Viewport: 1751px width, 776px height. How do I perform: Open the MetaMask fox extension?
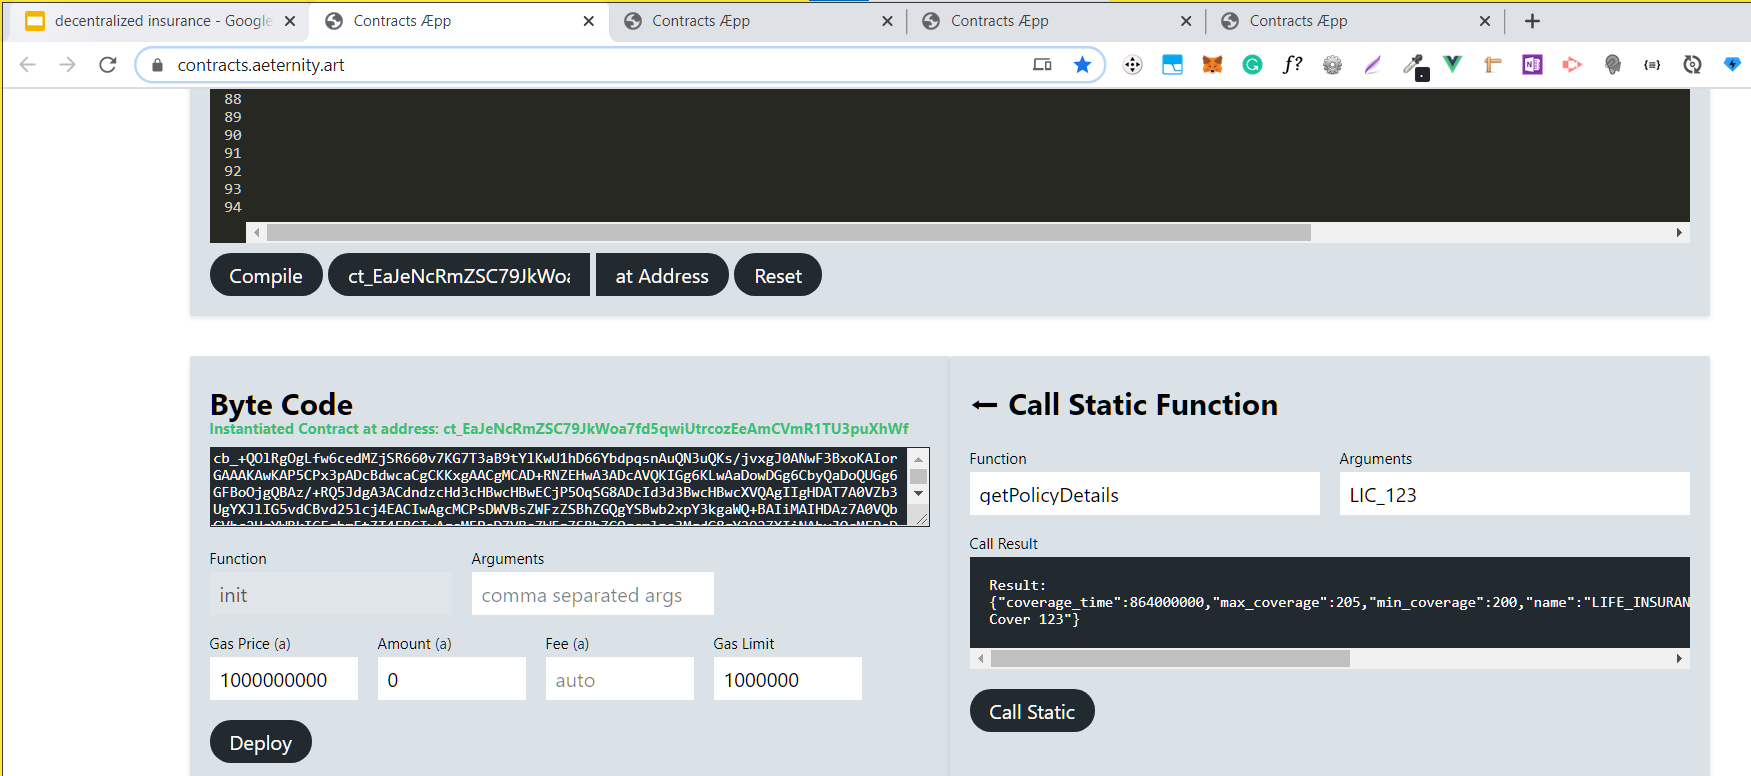(1212, 65)
